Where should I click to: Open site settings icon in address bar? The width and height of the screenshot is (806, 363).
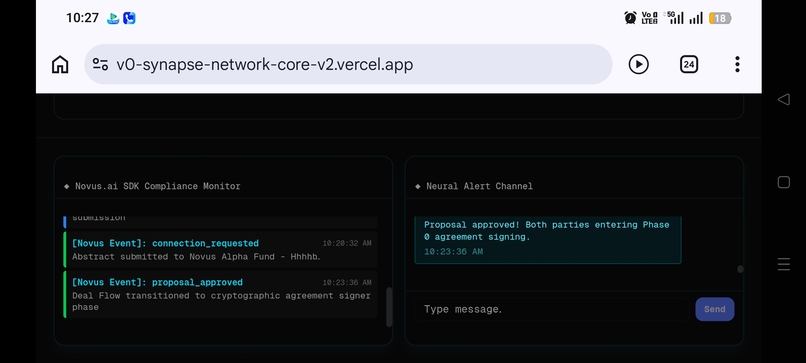pyautogui.click(x=100, y=64)
